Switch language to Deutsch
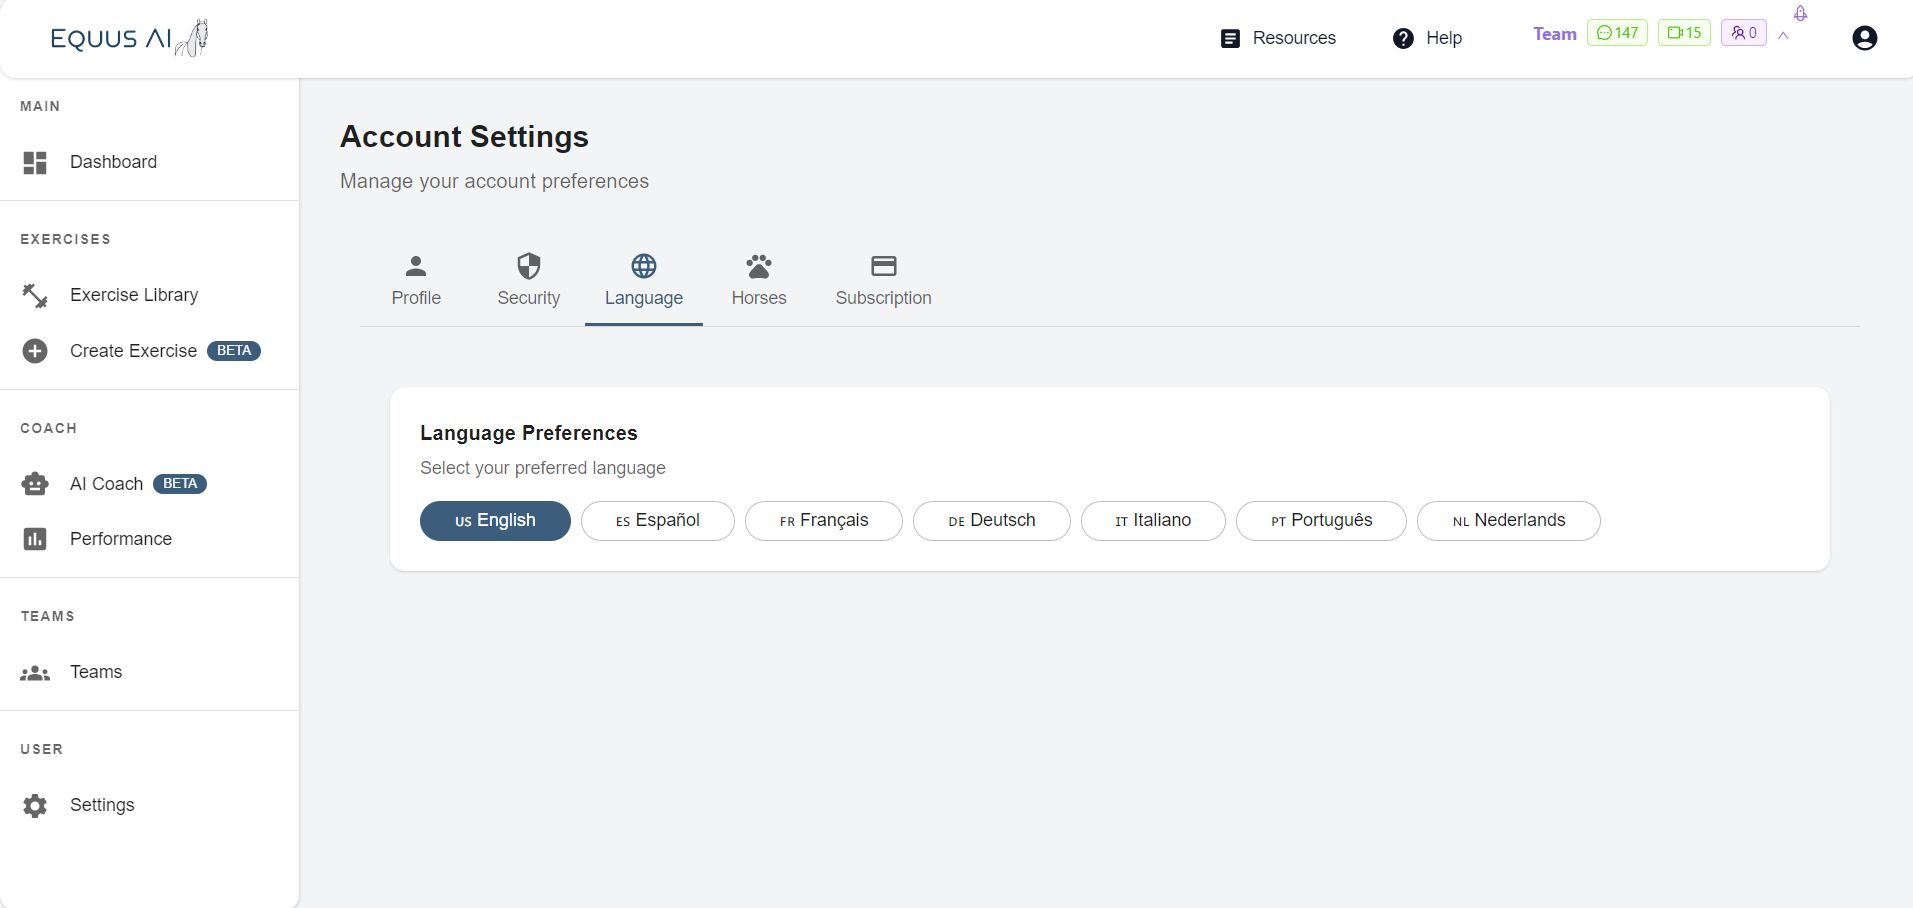Screen dimensions: 1913x908 coord(991,521)
